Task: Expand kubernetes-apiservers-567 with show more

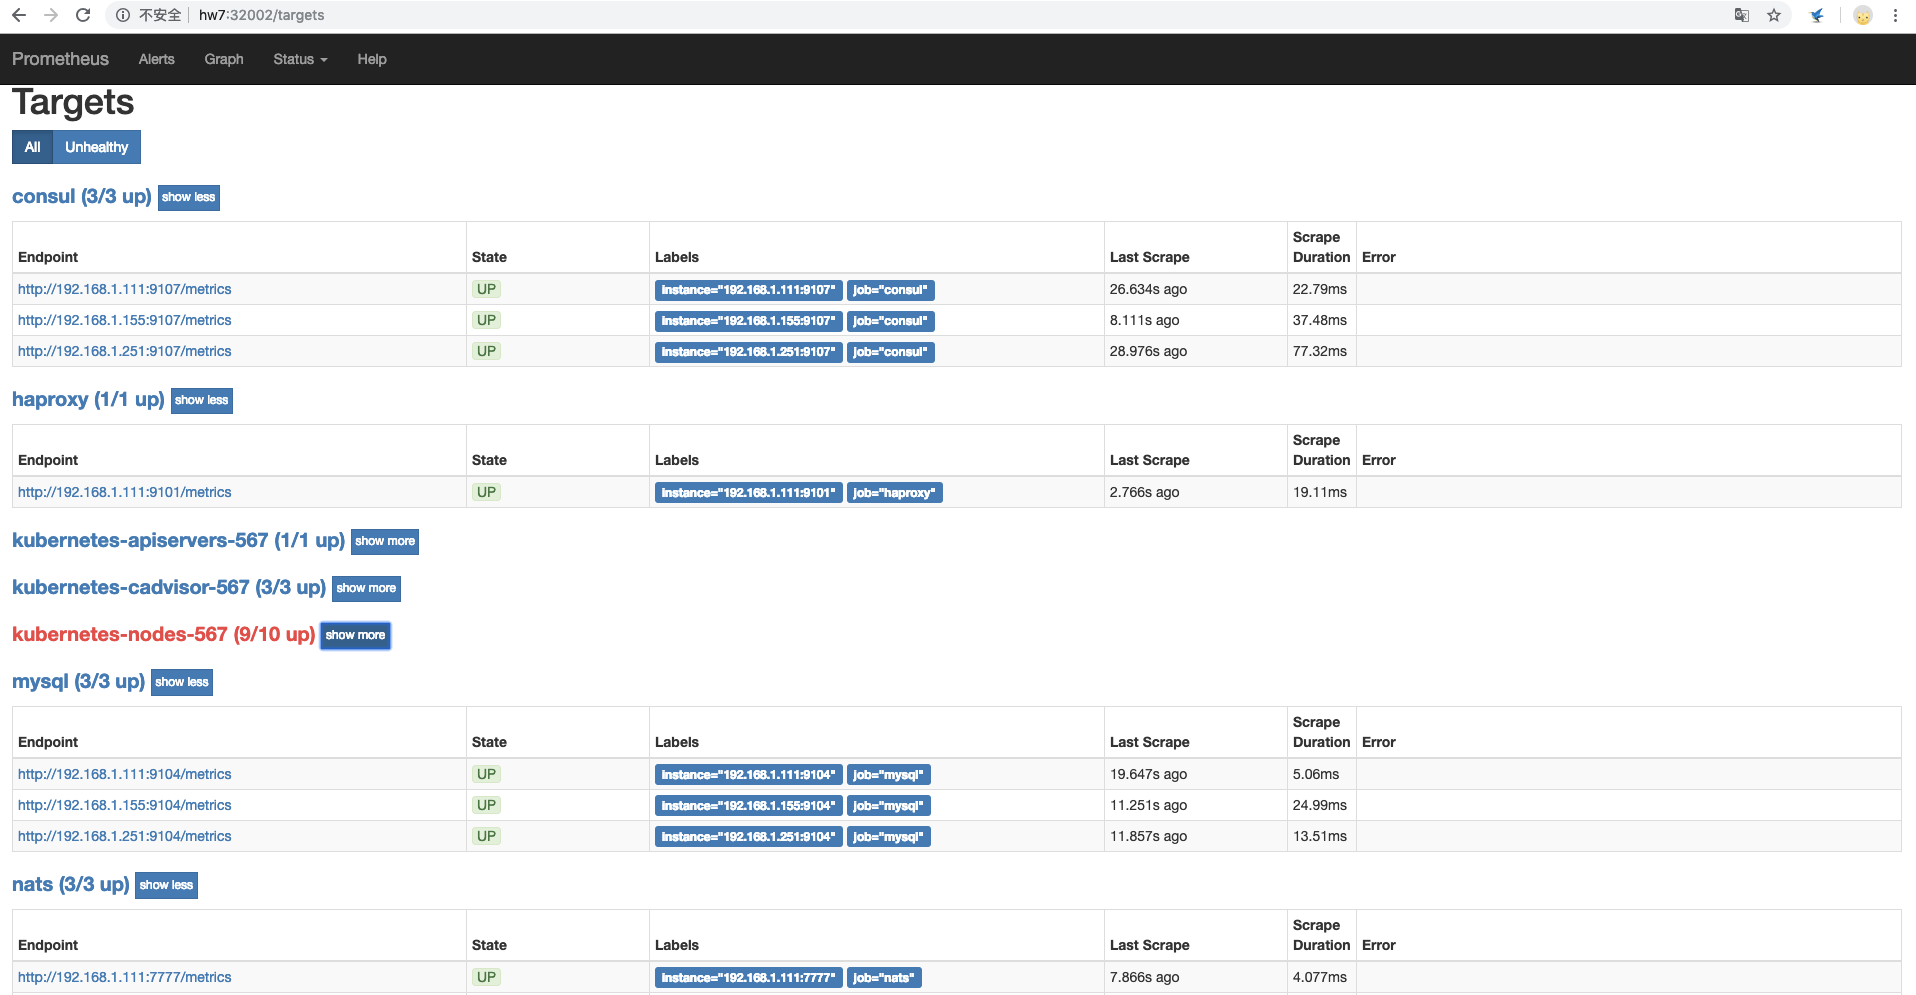Action: (385, 541)
